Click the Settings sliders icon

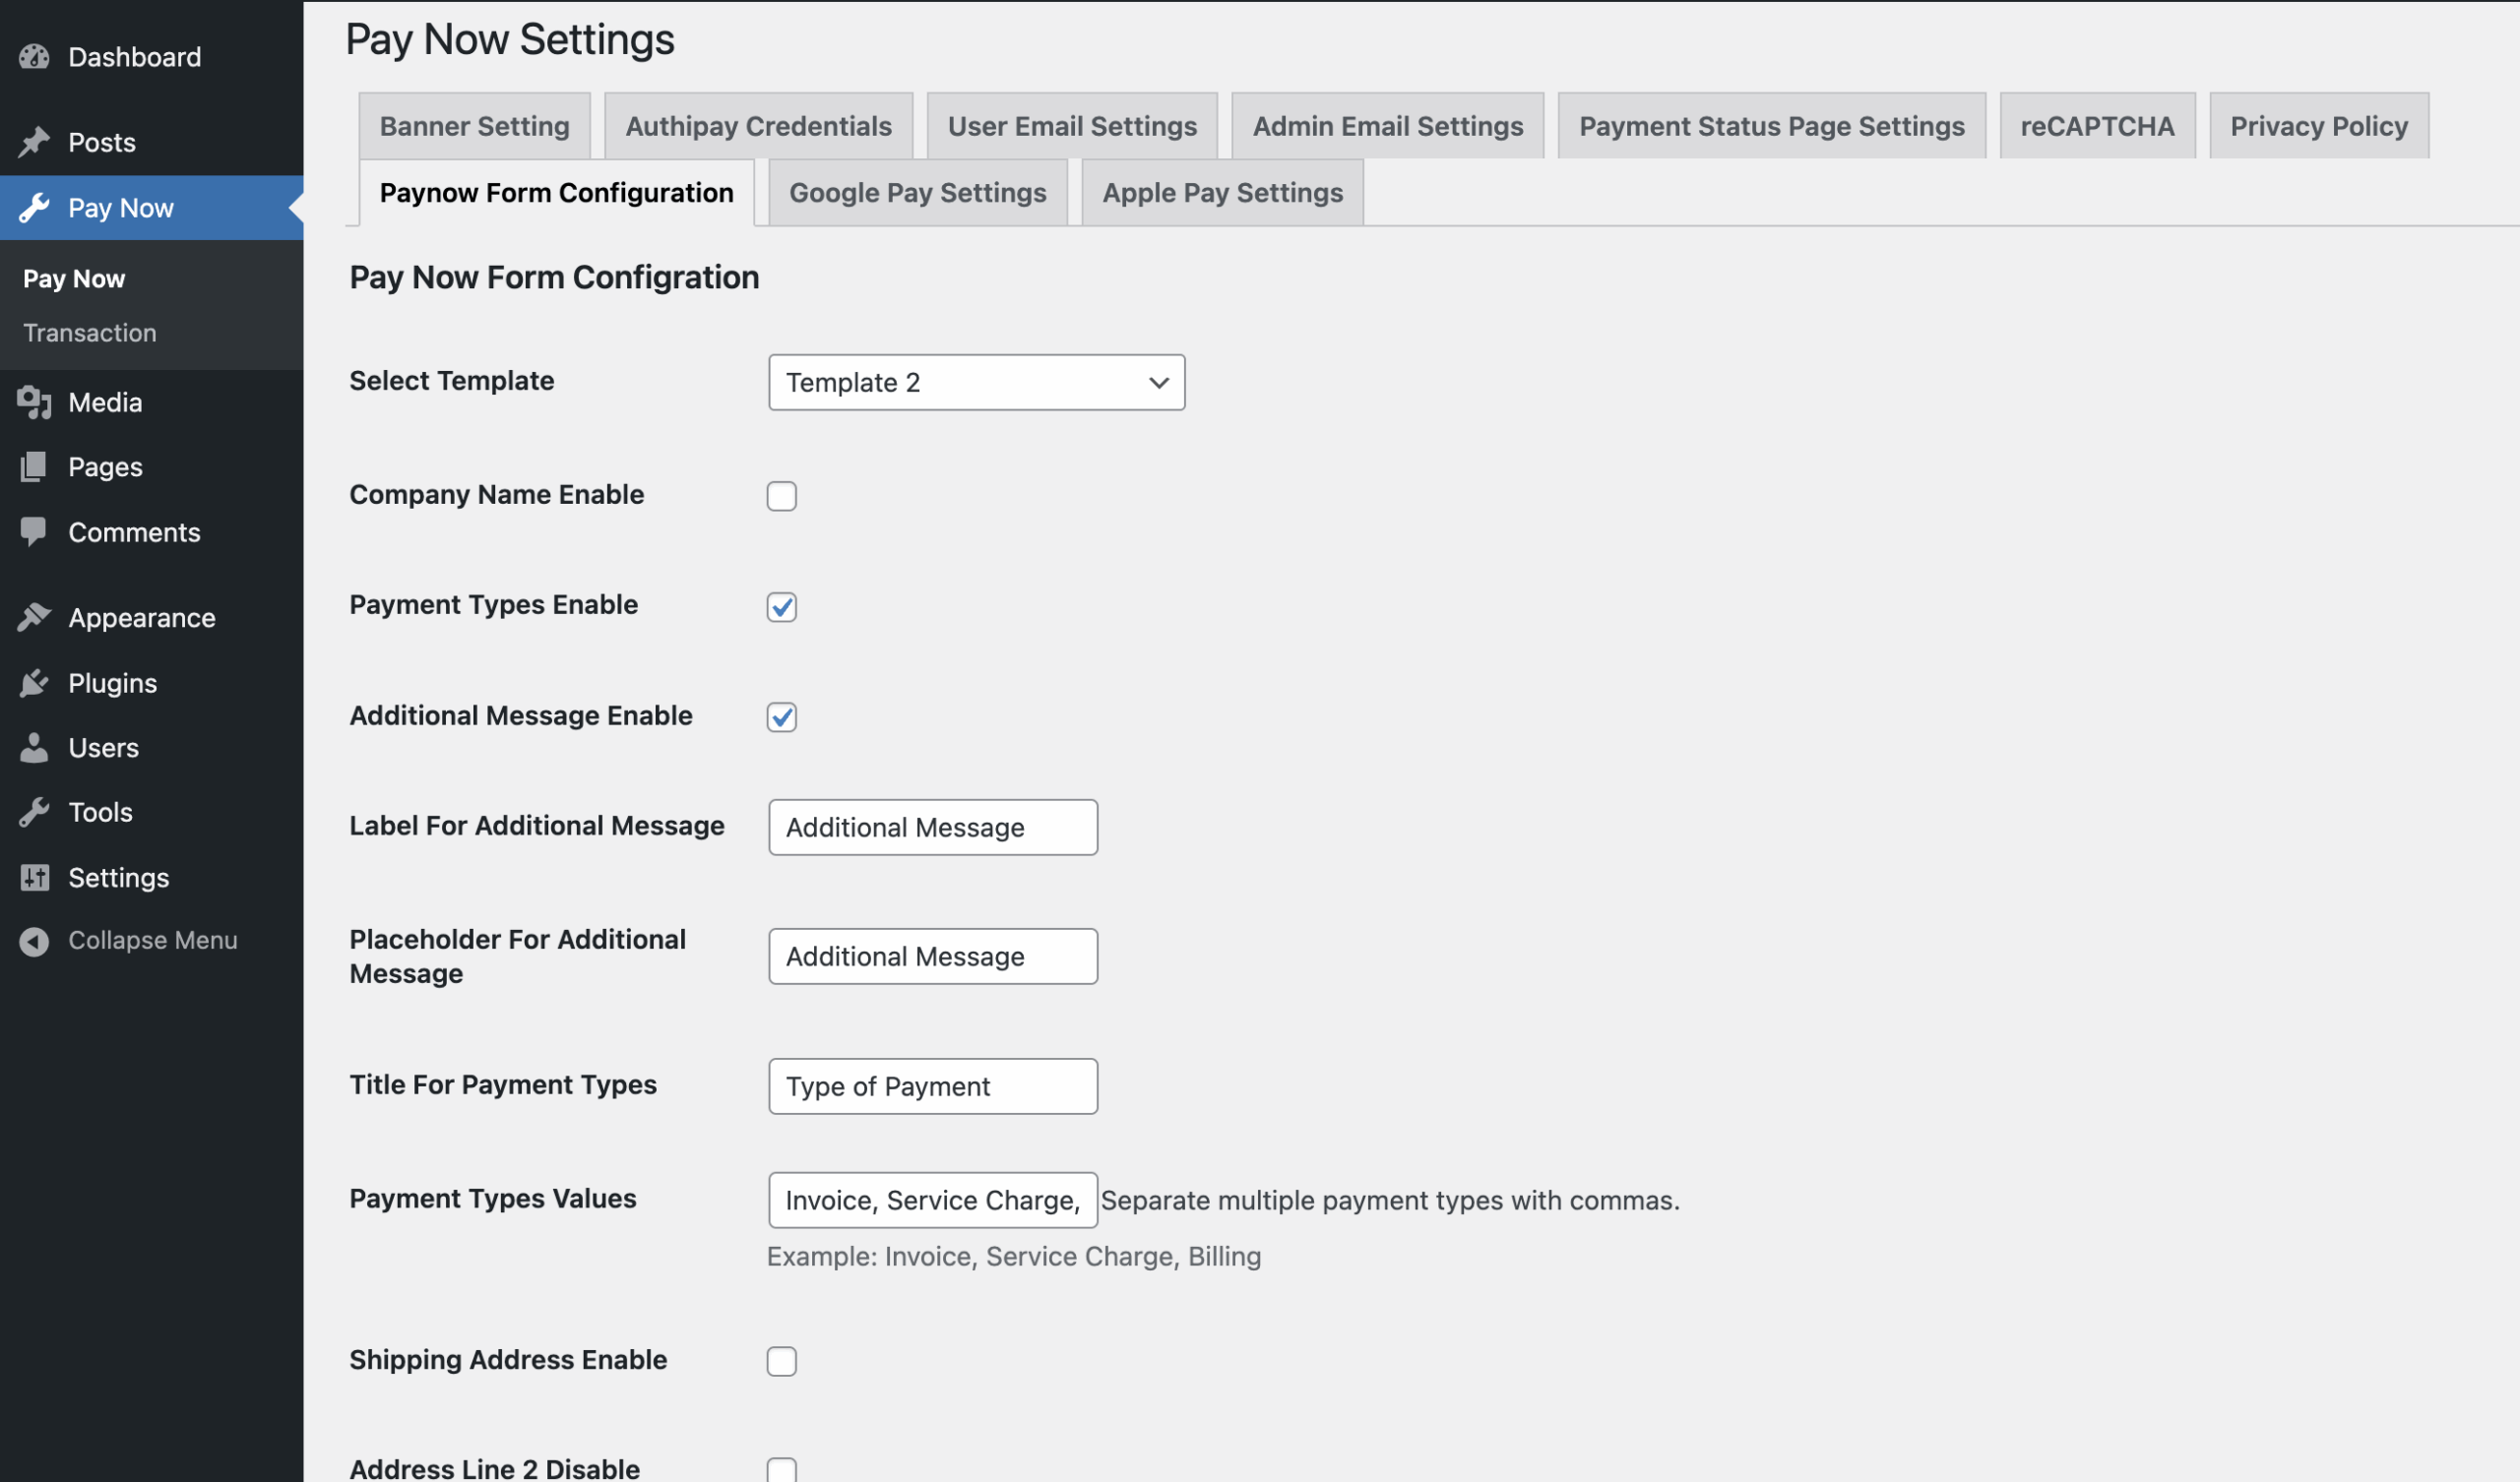(34, 877)
